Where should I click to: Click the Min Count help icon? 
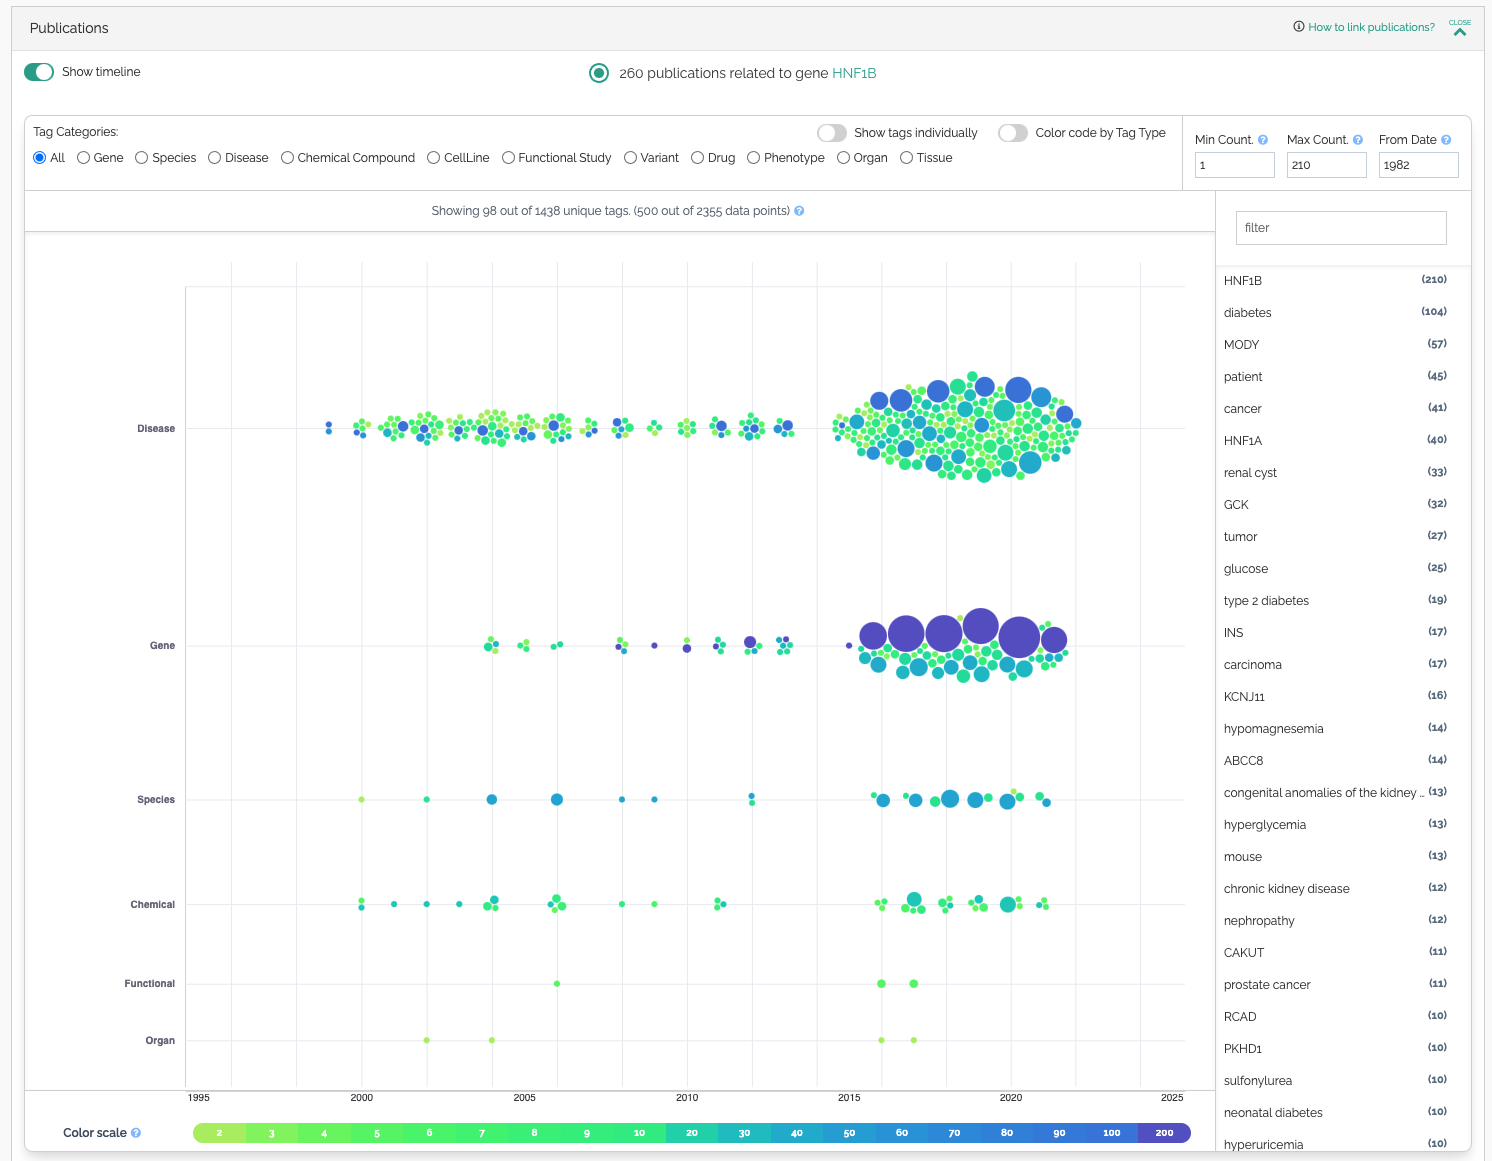click(x=1263, y=140)
